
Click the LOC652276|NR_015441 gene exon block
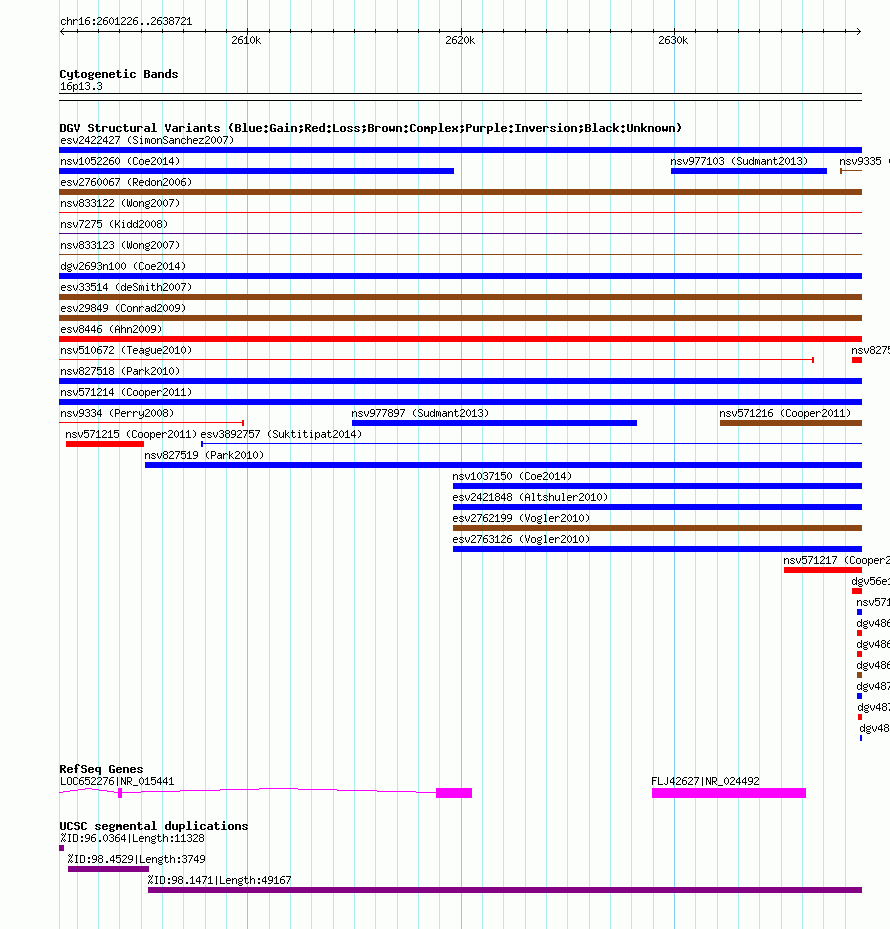(x=454, y=793)
